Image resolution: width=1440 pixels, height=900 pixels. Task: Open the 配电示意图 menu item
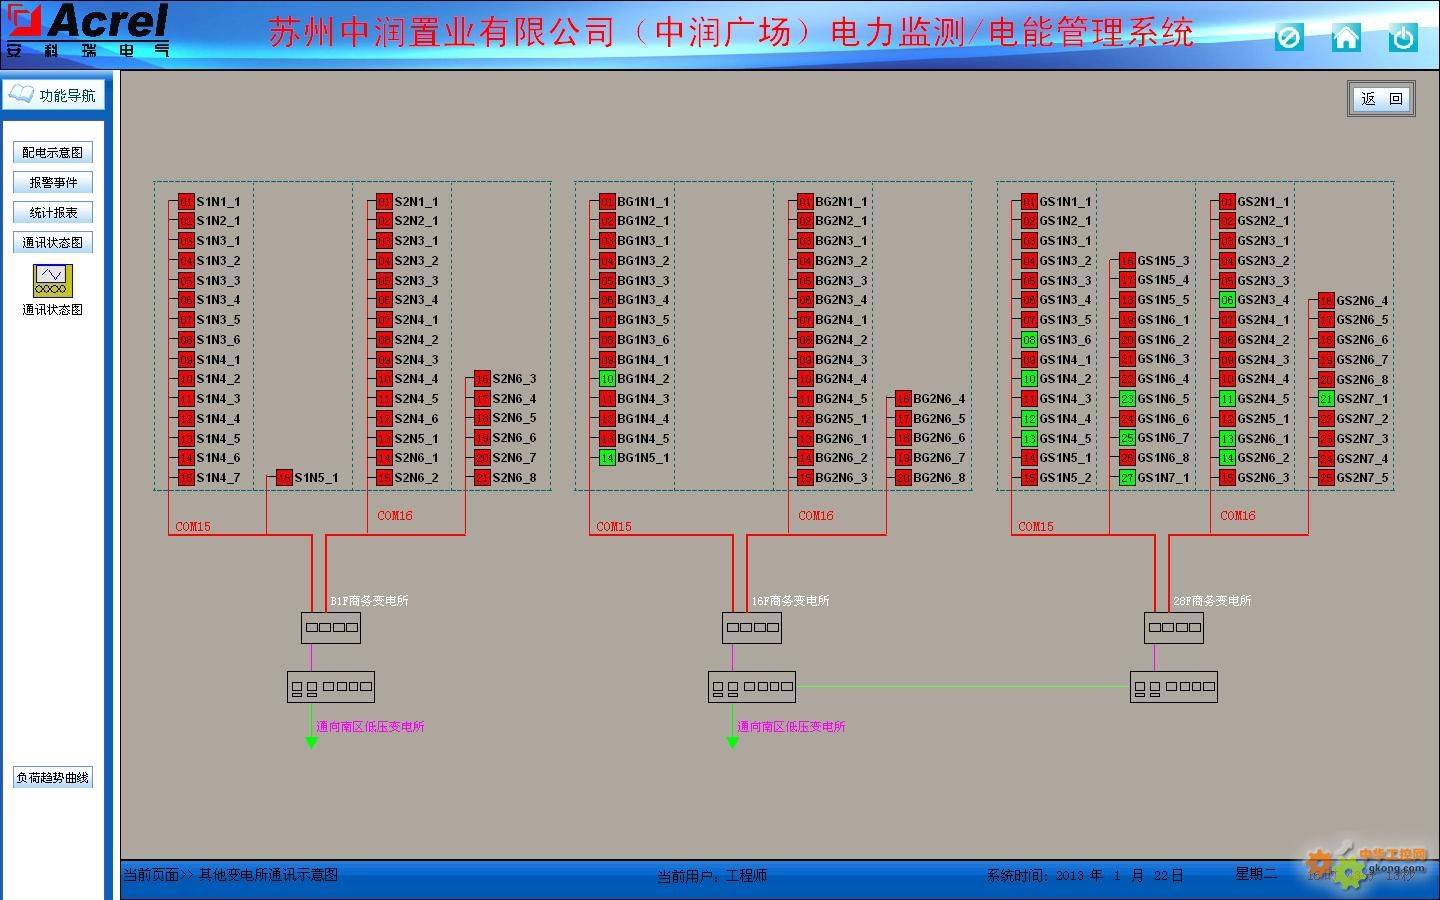tap(53, 152)
